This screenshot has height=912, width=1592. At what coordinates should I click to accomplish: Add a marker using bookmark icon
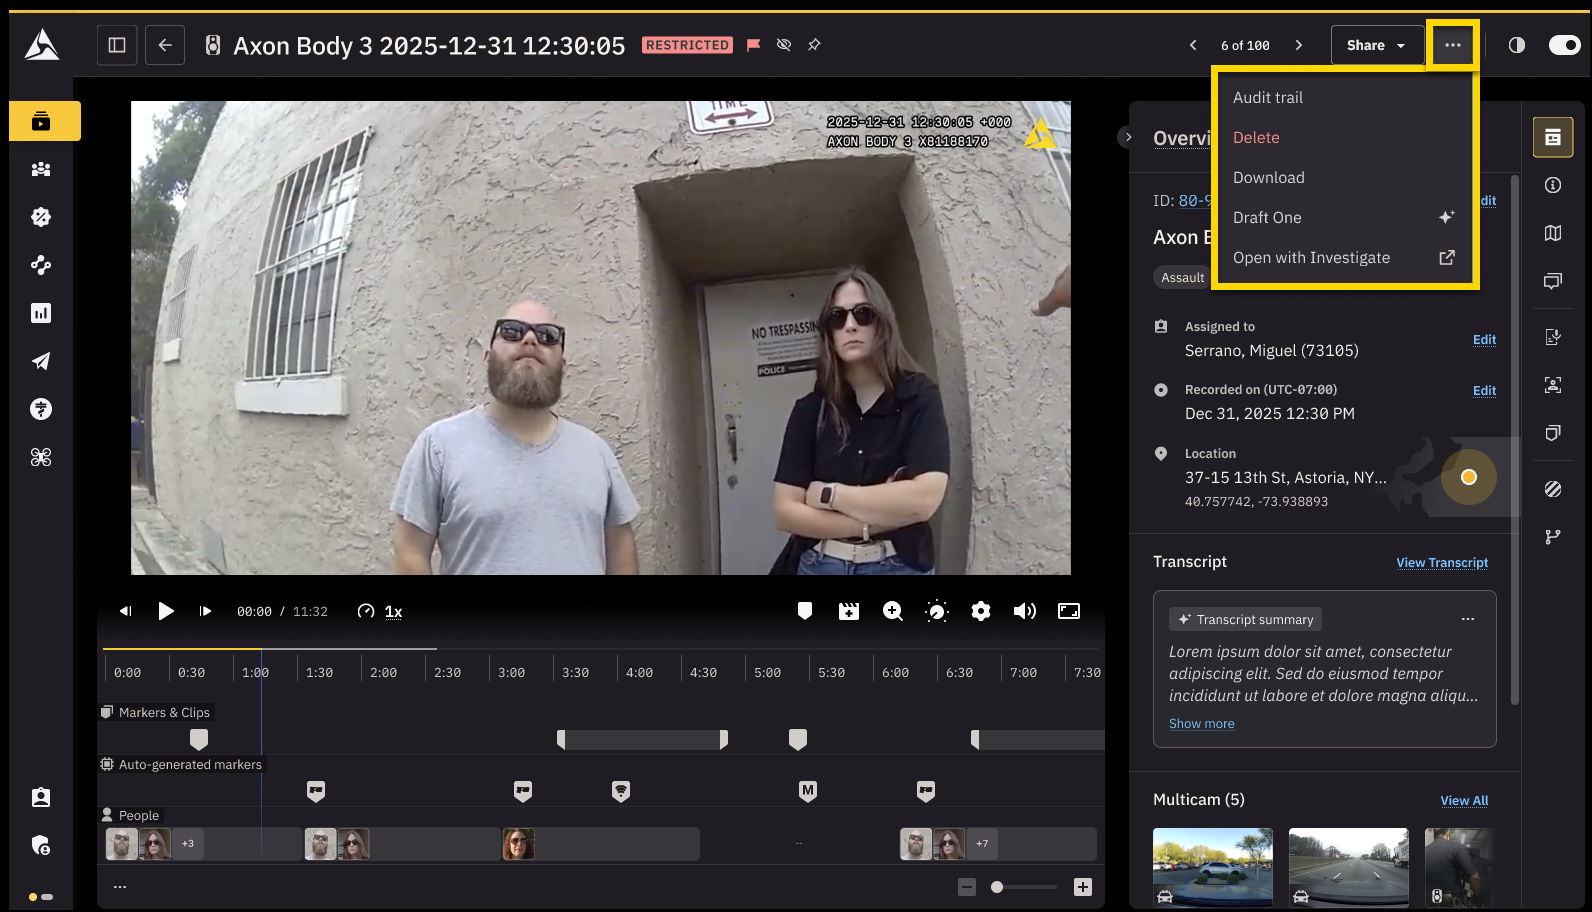805,611
